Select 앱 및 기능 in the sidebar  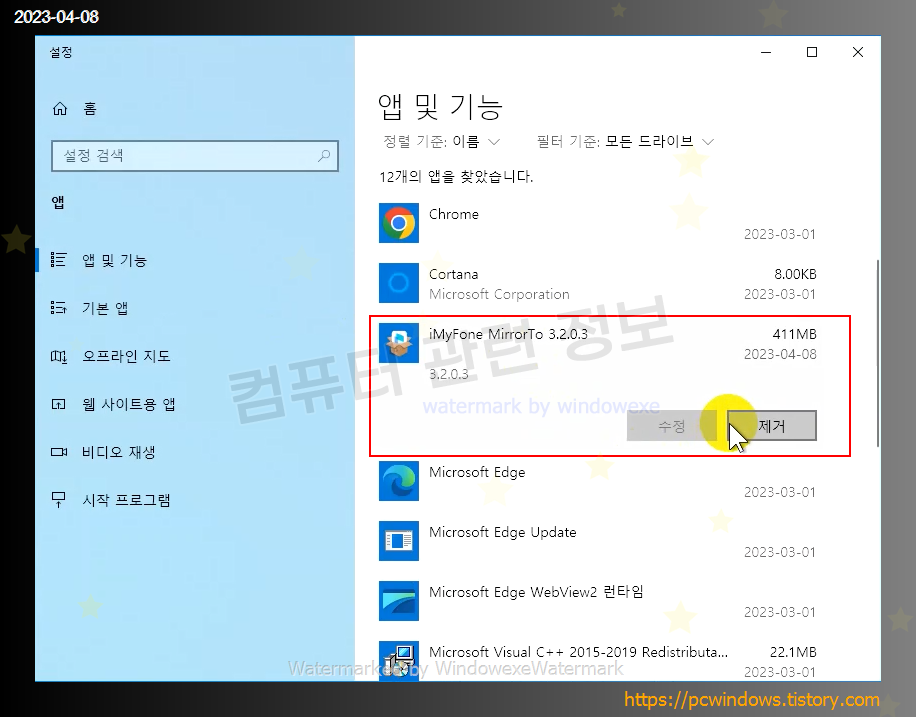tap(114, 260)
